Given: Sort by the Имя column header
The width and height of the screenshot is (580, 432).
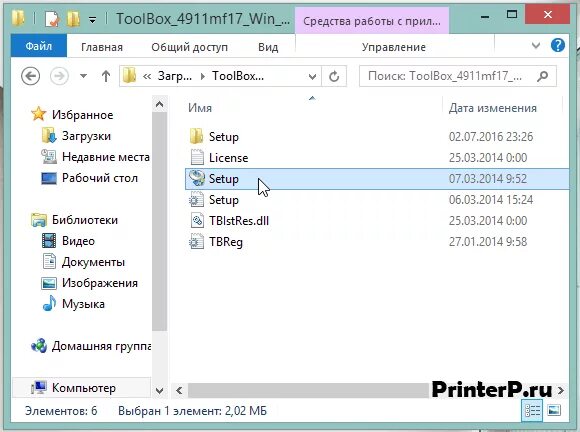Looking at the screenshot, I should tap(200, 108).
